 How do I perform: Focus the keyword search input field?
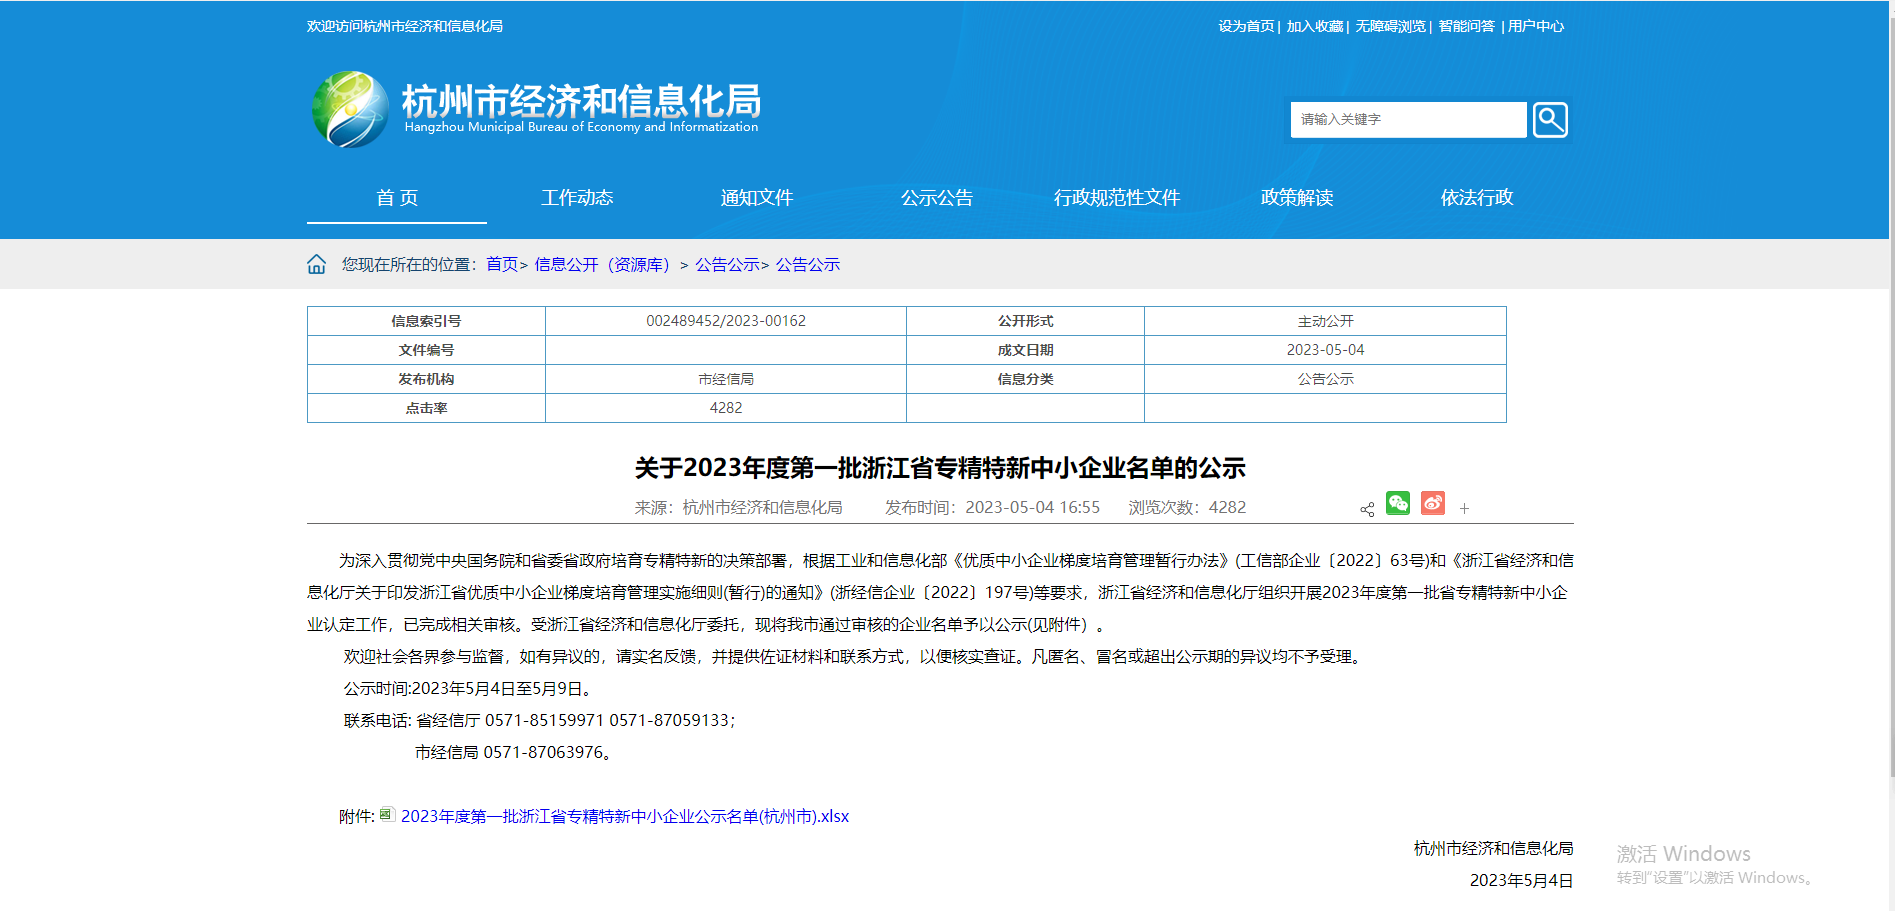[1408, 120]
